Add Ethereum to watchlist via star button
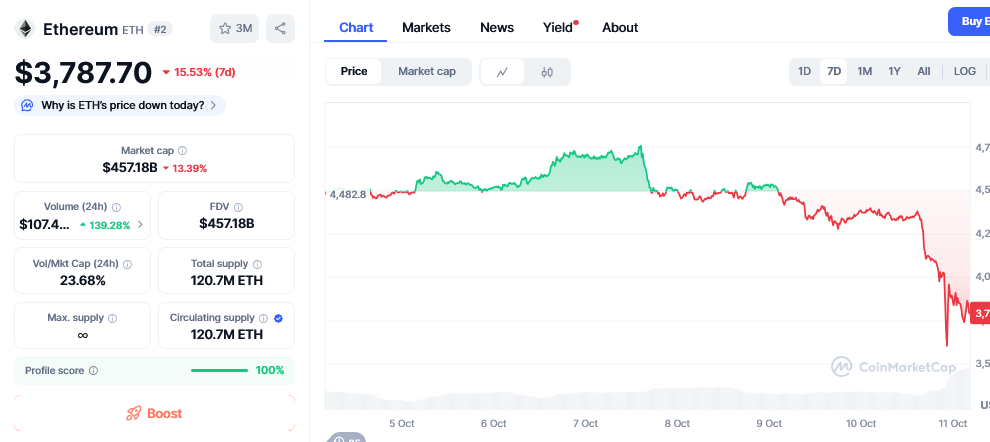This screenshot has height=442, width=990. pos(235,29)
